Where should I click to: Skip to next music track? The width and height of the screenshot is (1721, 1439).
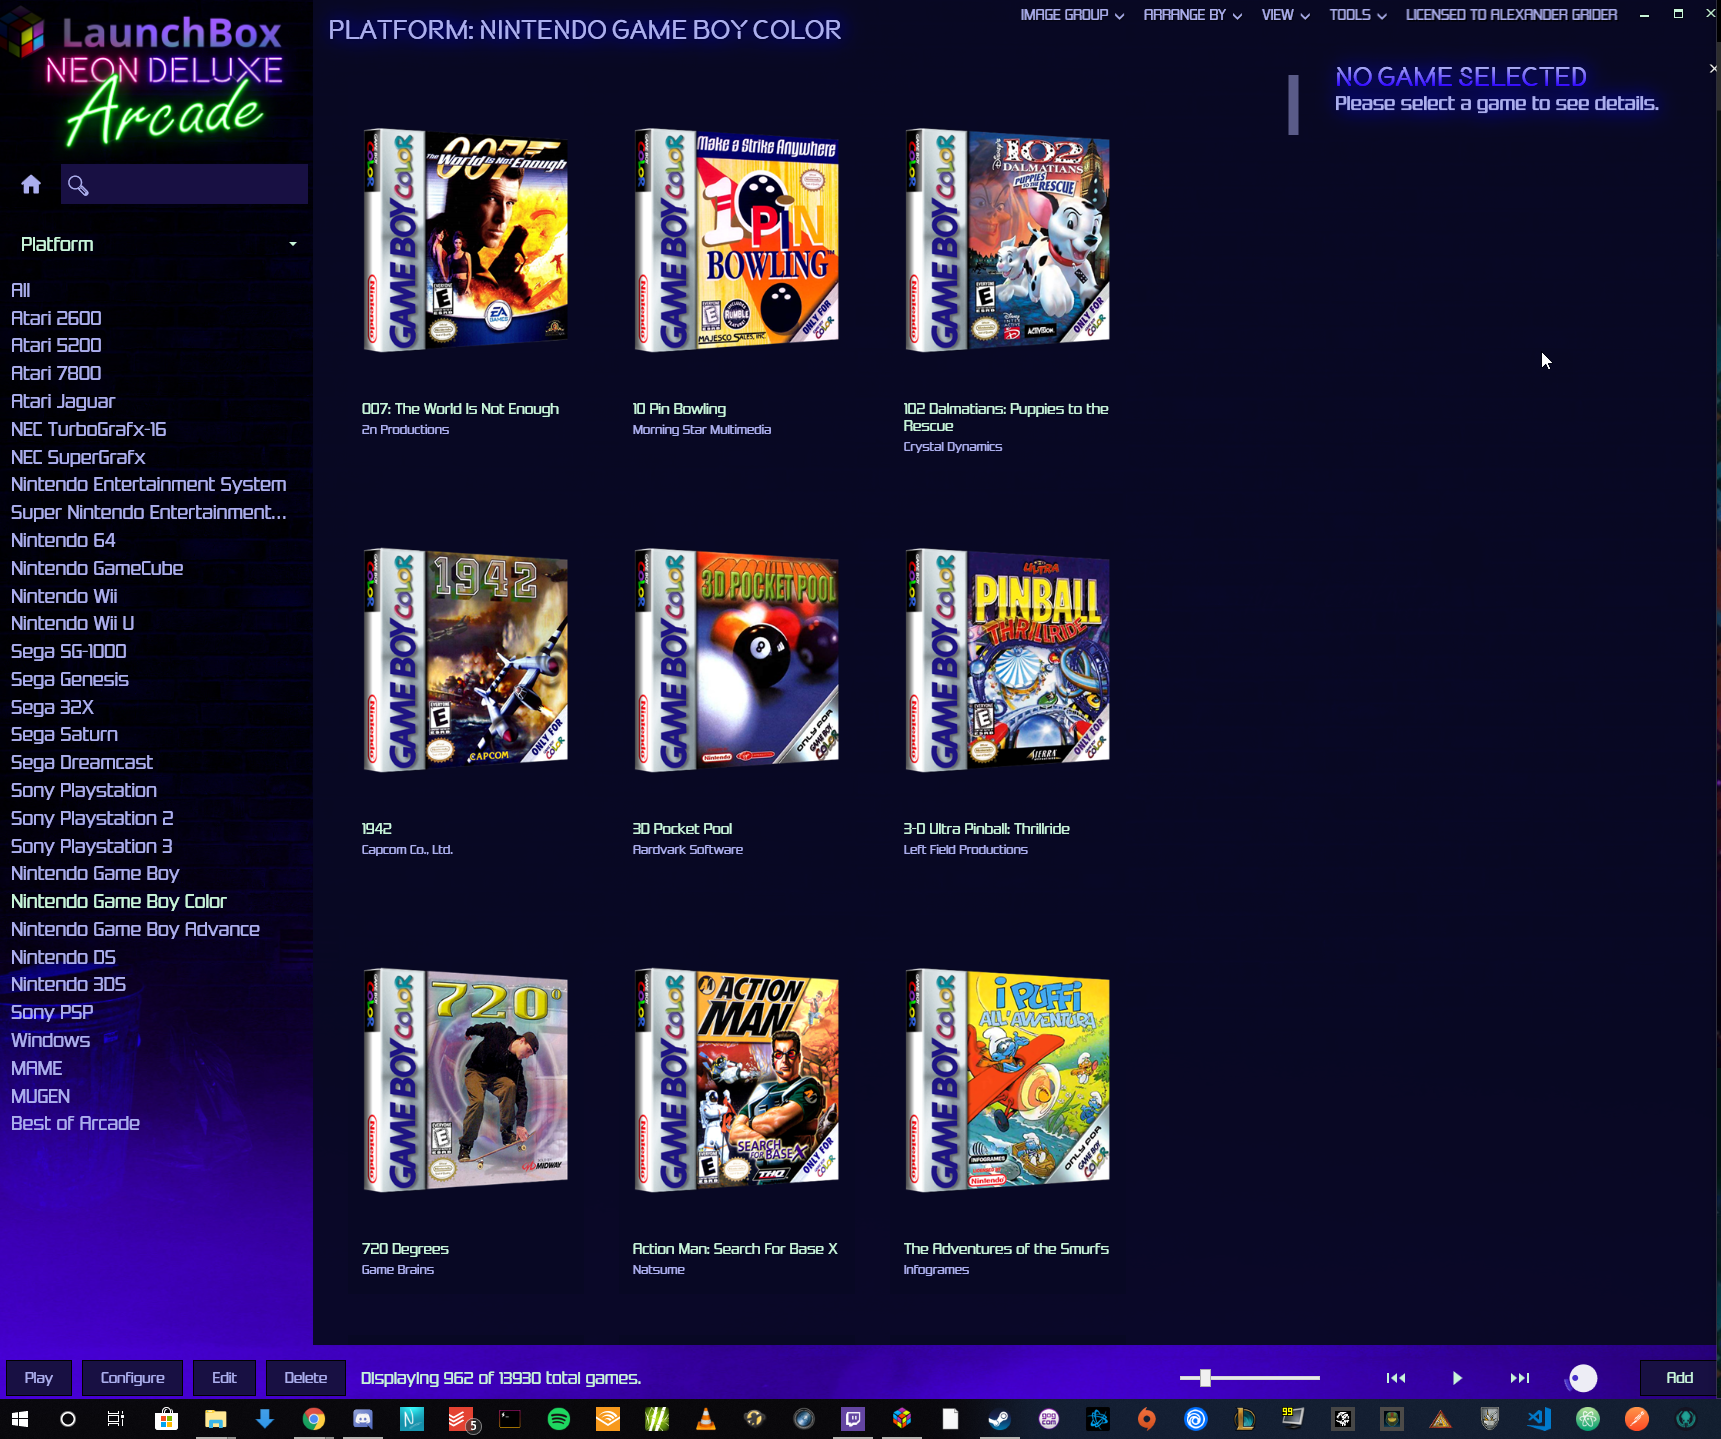click(1519, 1378)
